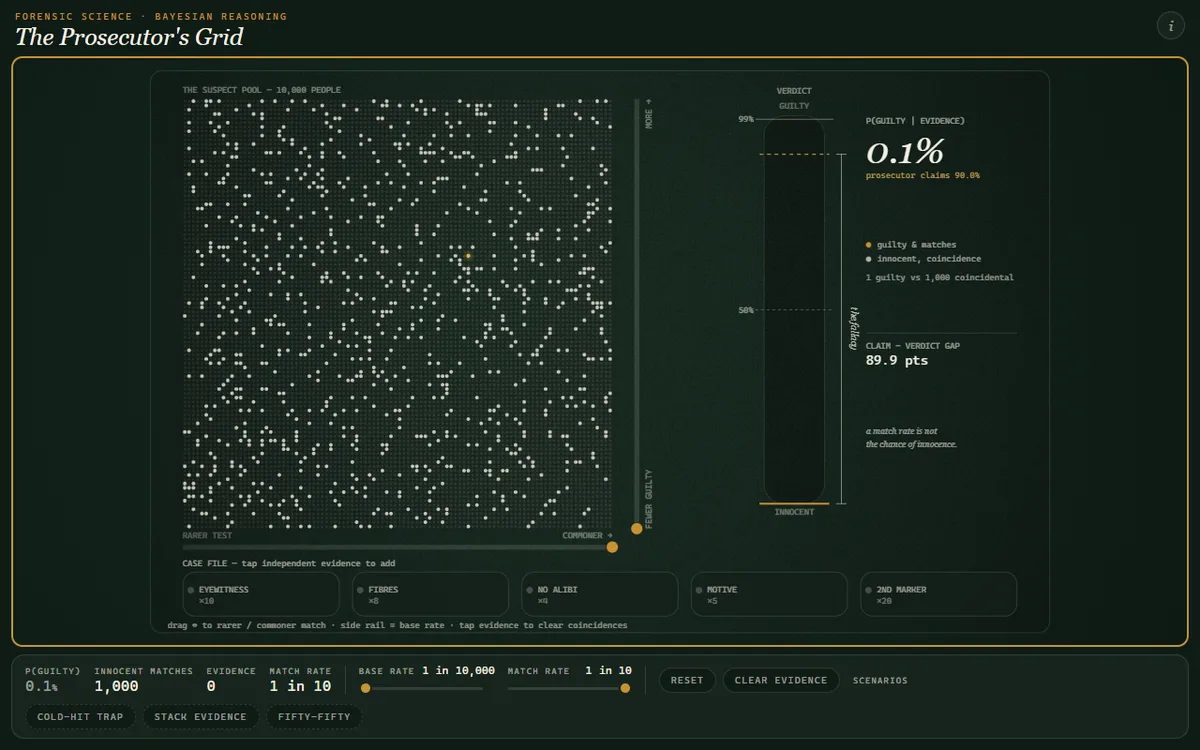Click the 'SCENARIOS' label

880,680
